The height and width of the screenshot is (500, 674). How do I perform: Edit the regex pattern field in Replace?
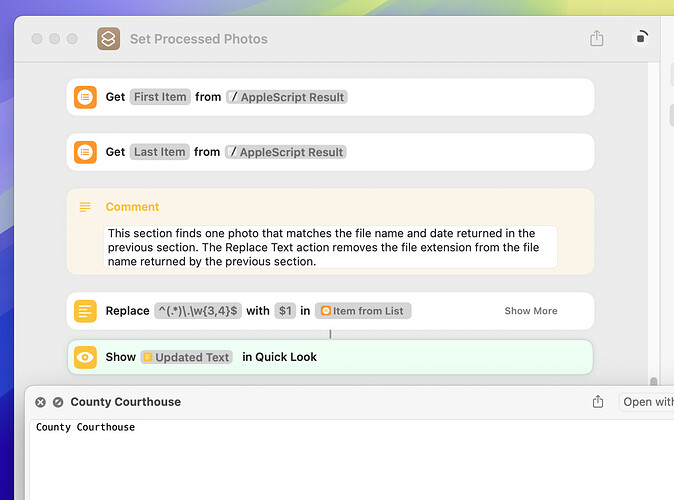tap(197, 311)
